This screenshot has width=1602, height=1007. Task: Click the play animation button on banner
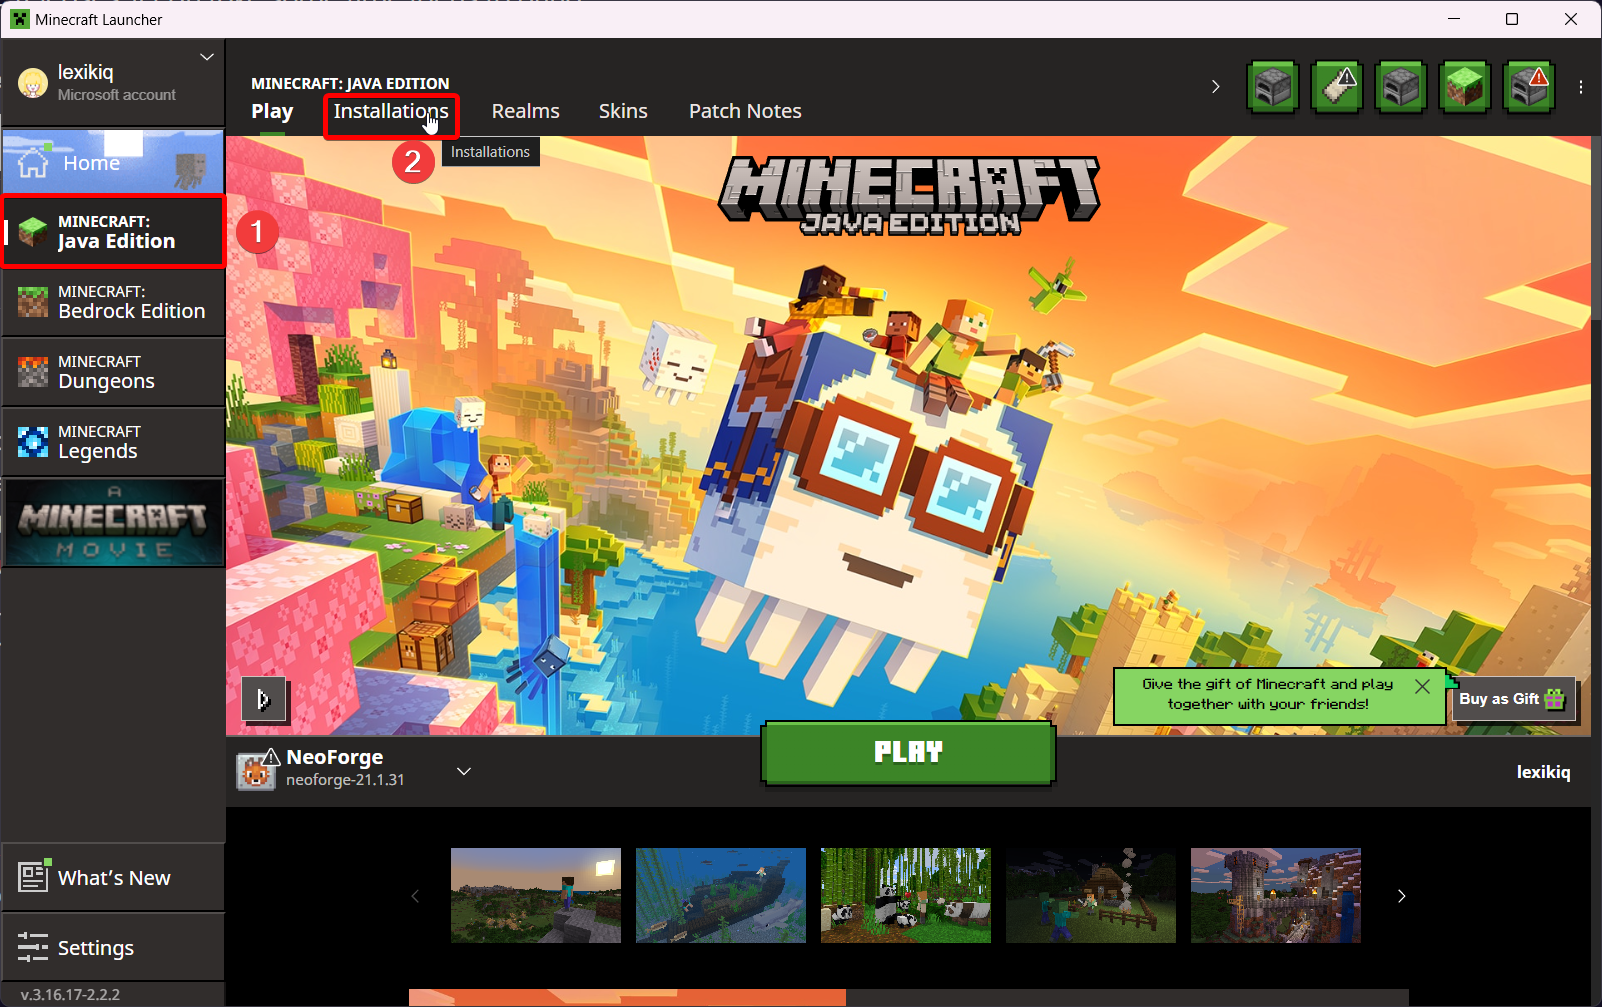(264, 699)
